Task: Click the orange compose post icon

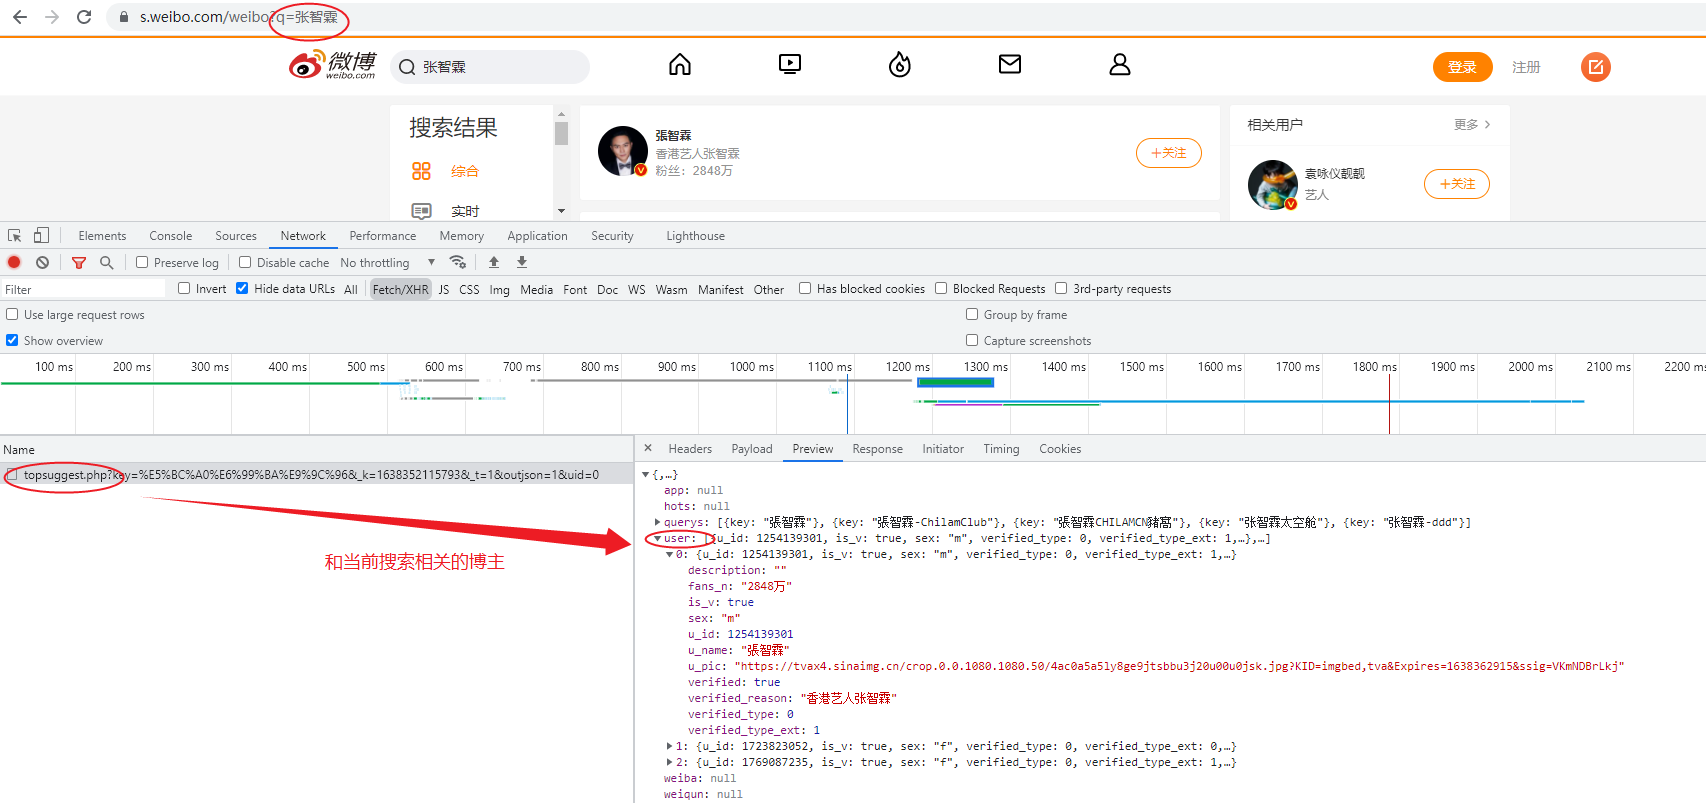Action: pos(1596,67)
